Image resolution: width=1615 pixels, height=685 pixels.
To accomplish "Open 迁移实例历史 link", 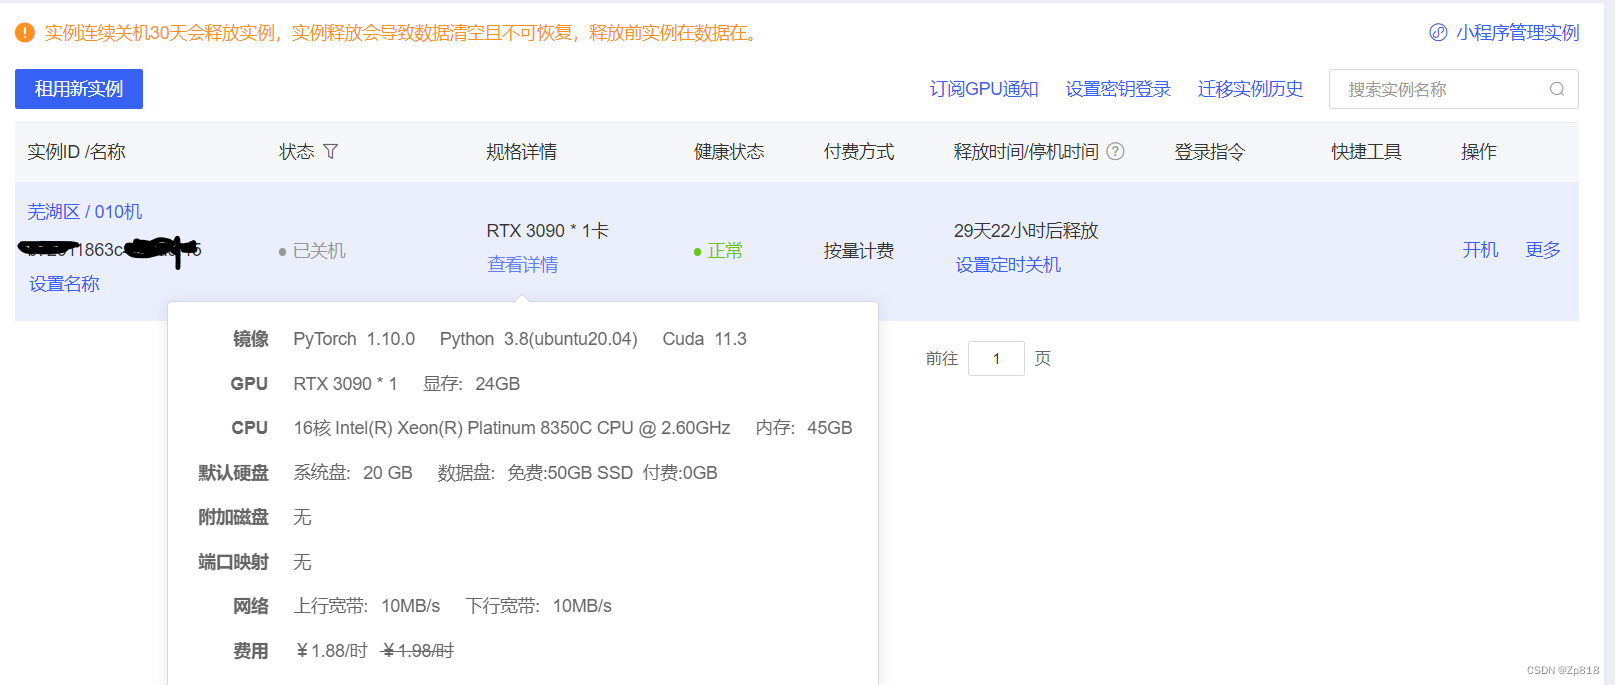I will pos(1250,89).
